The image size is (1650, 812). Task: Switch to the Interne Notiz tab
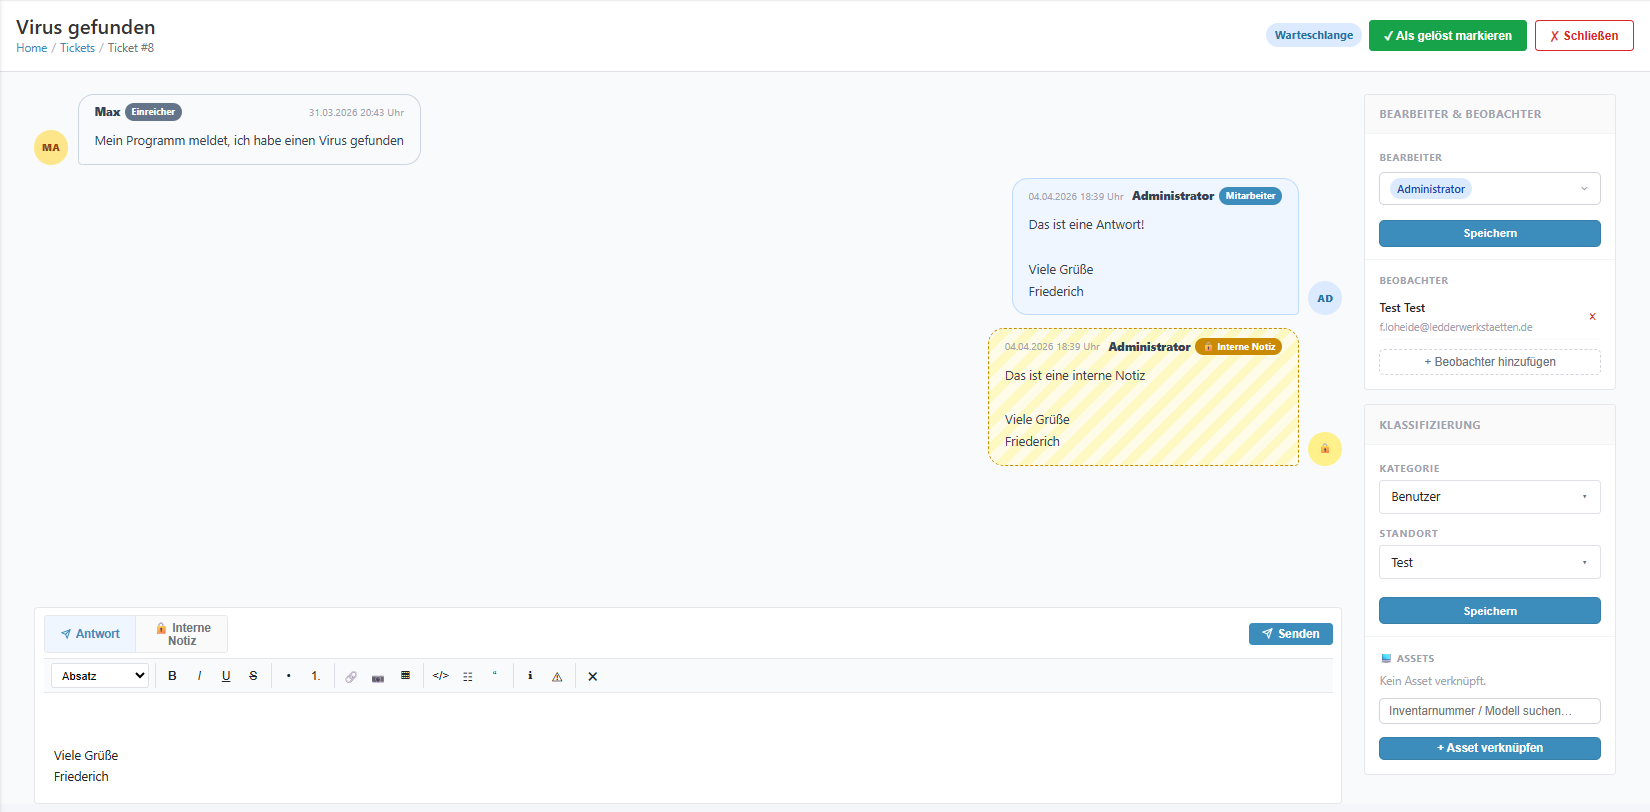pyautogui.click(x=182, y=634)
